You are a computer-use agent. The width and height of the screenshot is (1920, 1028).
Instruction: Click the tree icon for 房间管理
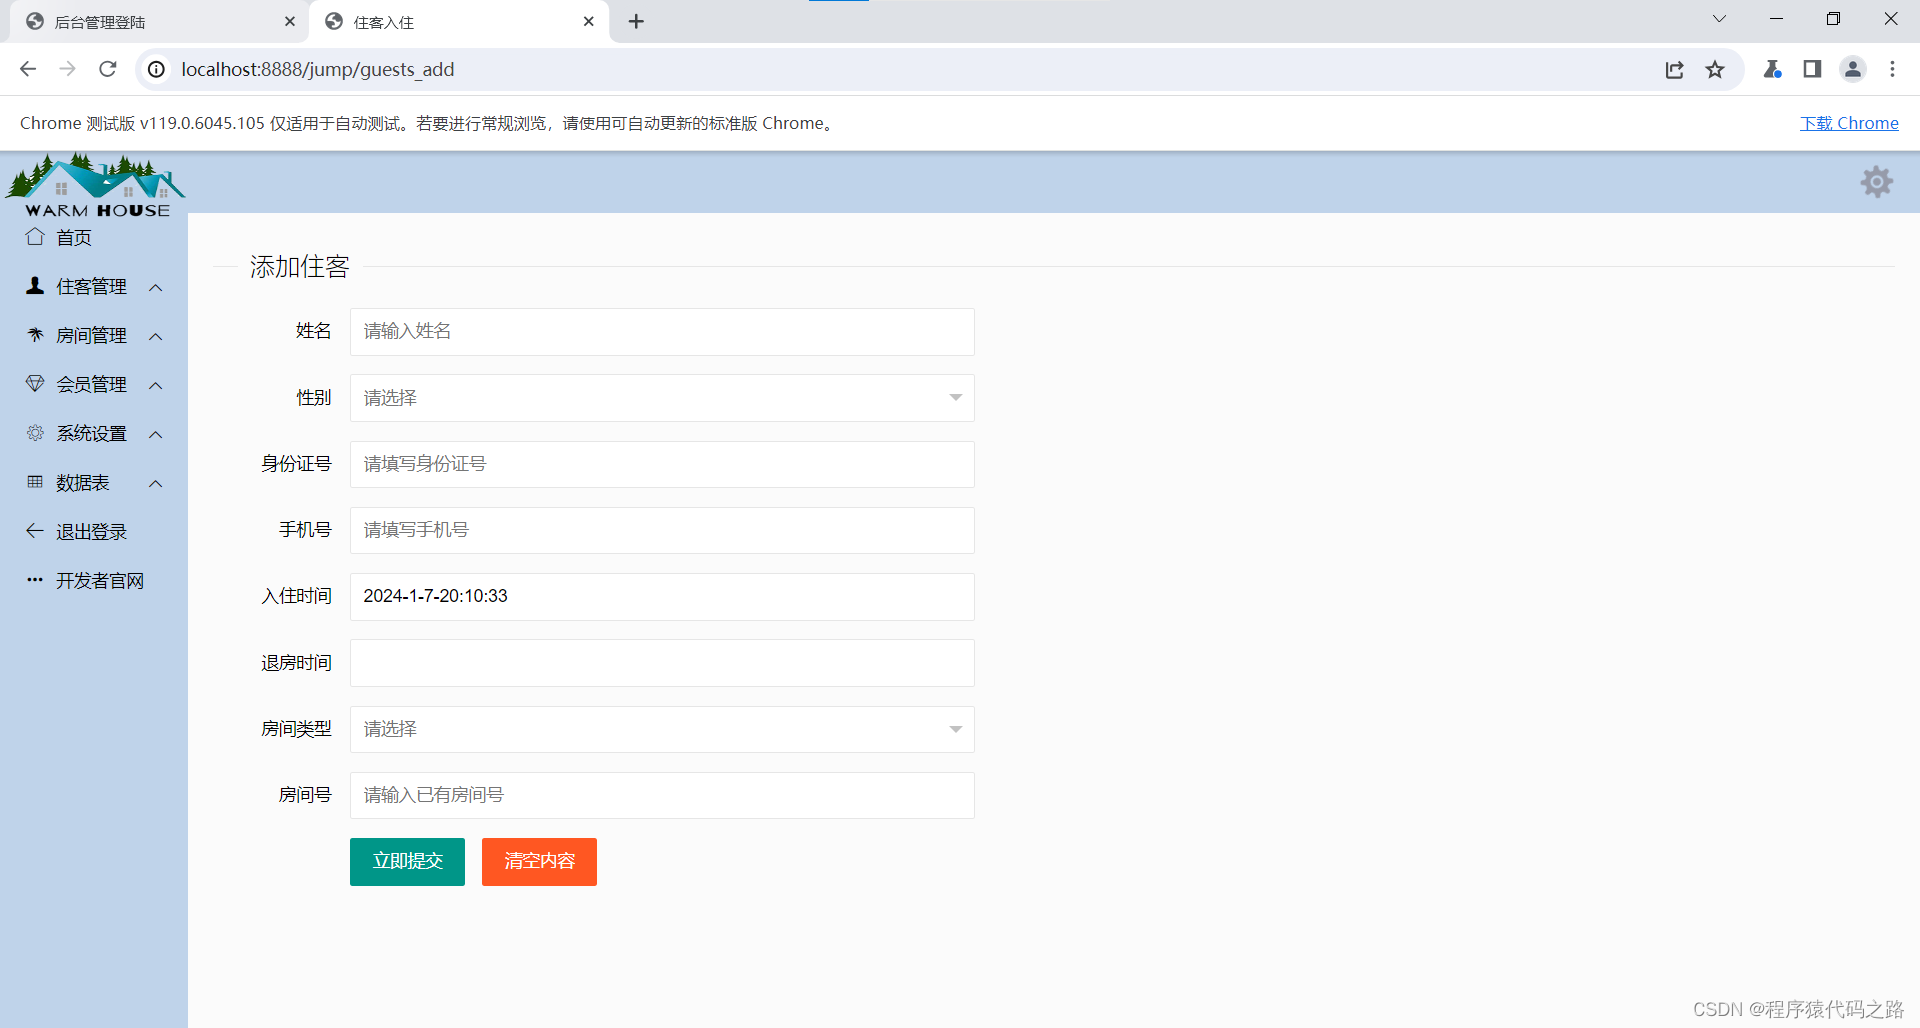click(35, 335)
